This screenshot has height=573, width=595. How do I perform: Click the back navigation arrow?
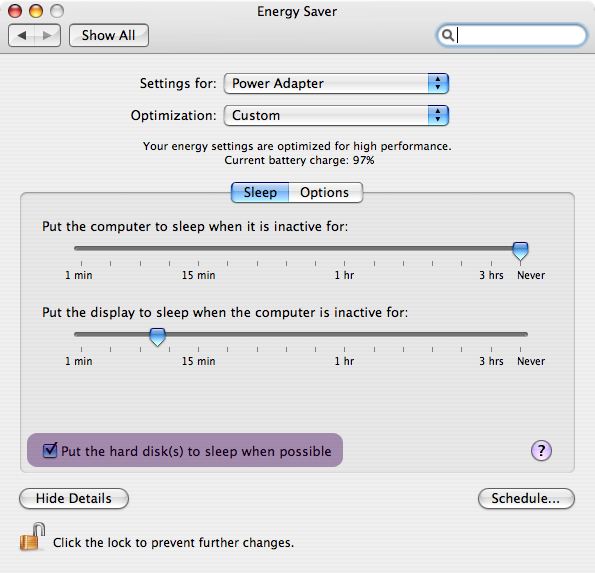coord(22,36)
